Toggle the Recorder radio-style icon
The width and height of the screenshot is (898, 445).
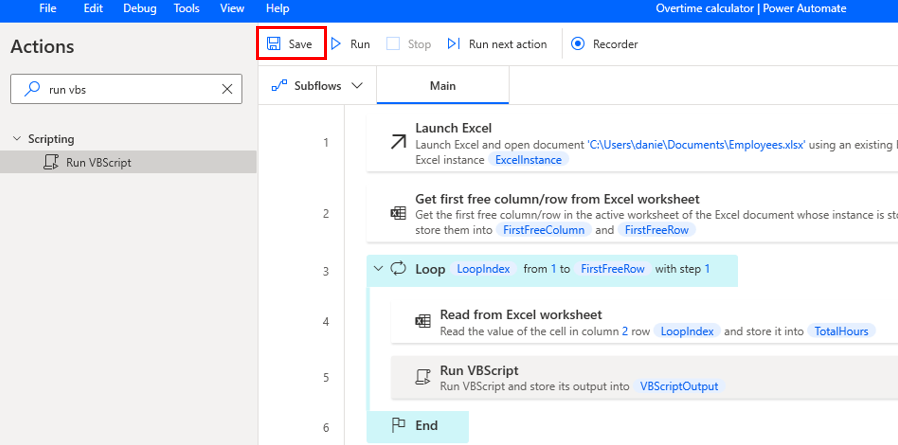(x=578, y=44)
